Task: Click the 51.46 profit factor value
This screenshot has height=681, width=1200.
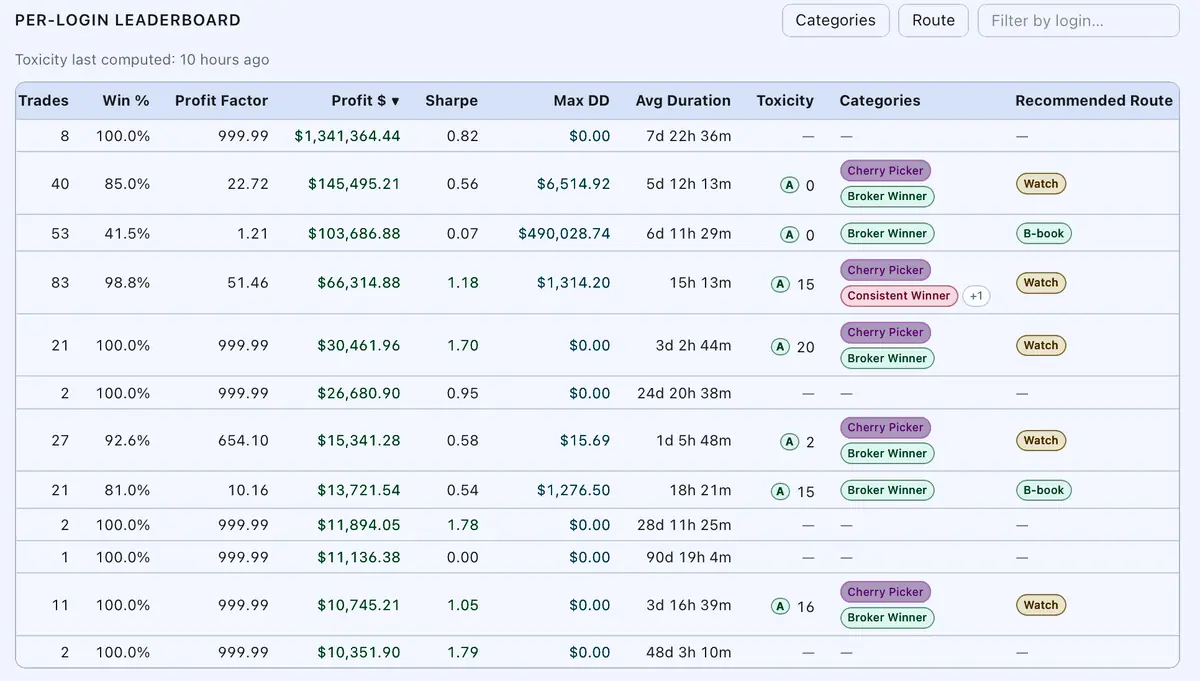Action: point(247,283)
